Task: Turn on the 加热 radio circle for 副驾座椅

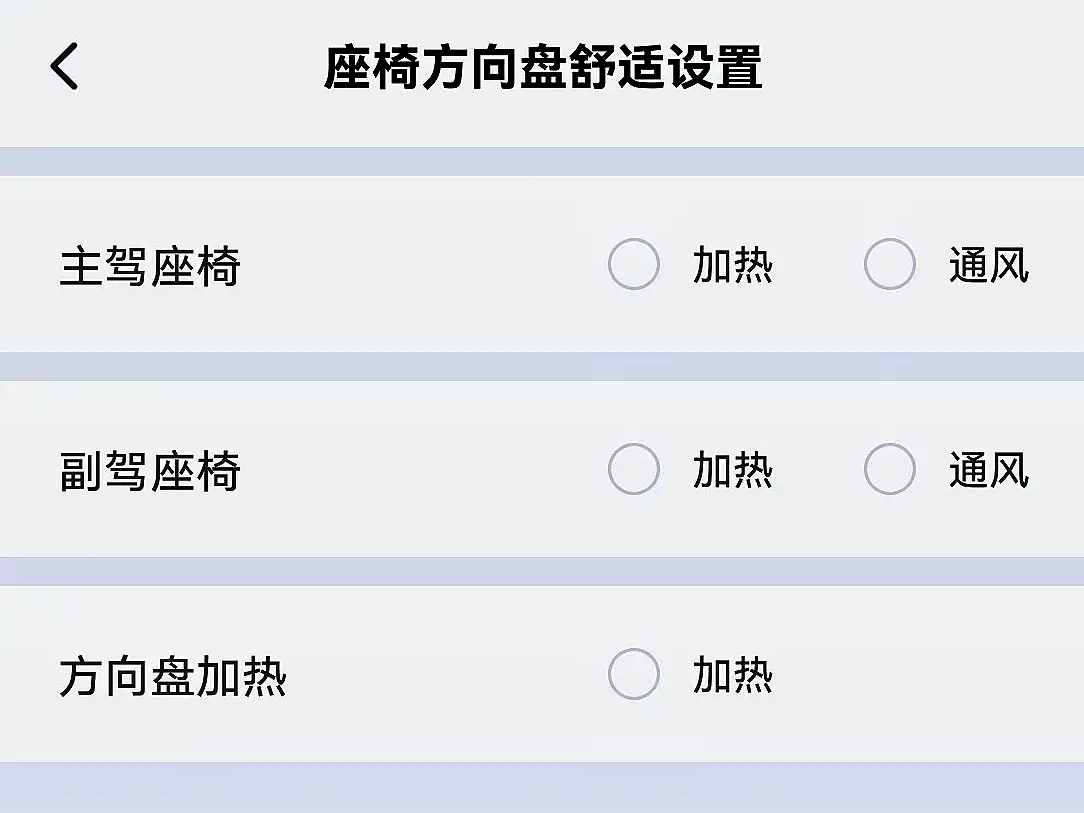Action: [x=634, y=470]
